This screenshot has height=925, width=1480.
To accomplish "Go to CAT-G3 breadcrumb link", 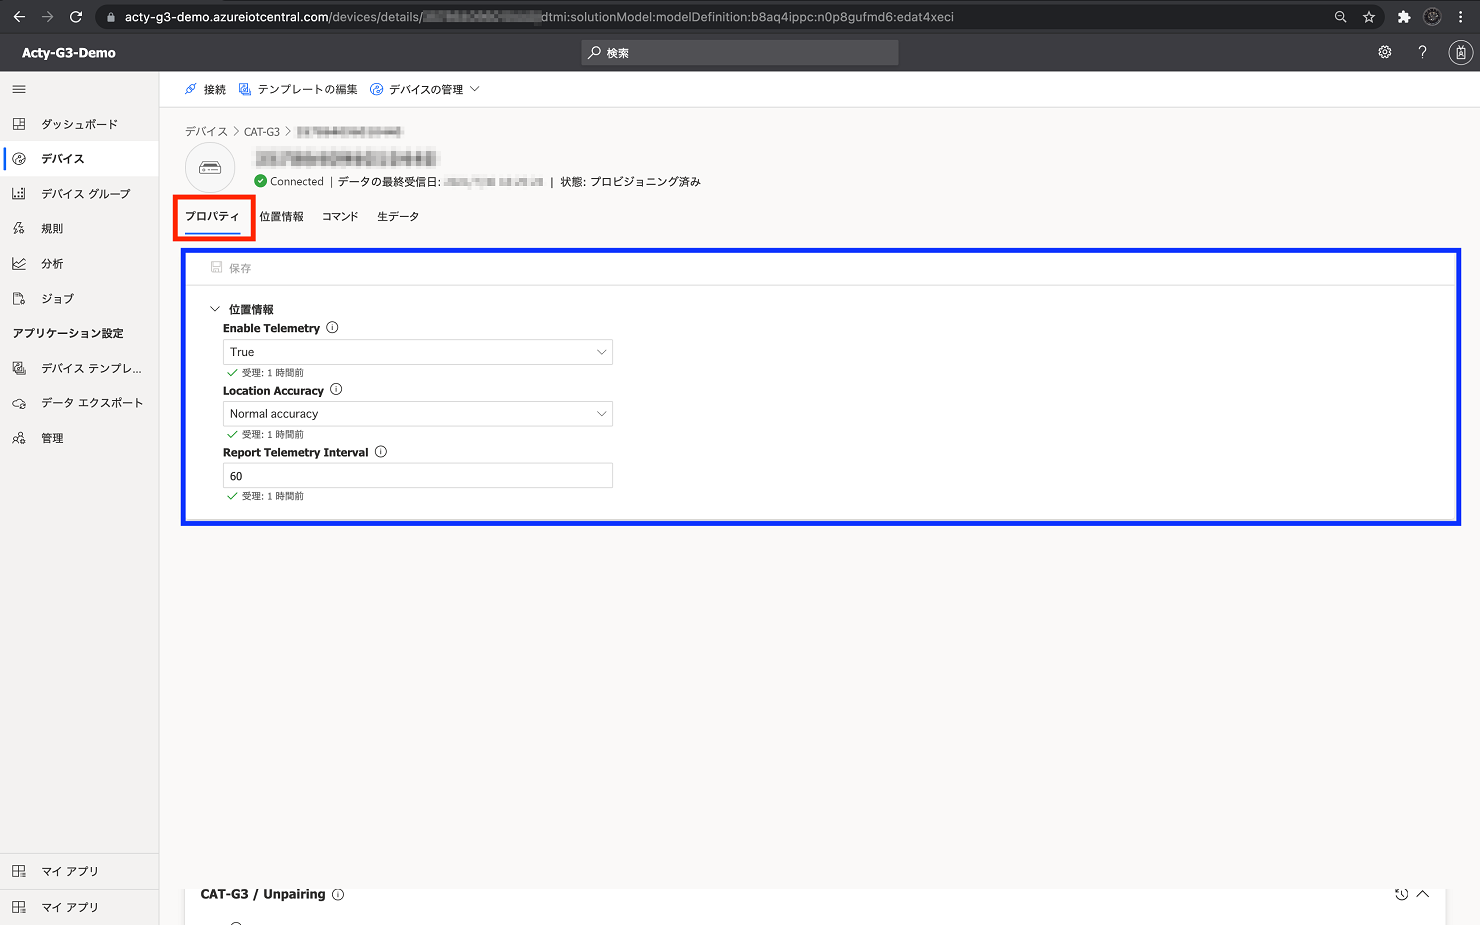I will 262,131.
